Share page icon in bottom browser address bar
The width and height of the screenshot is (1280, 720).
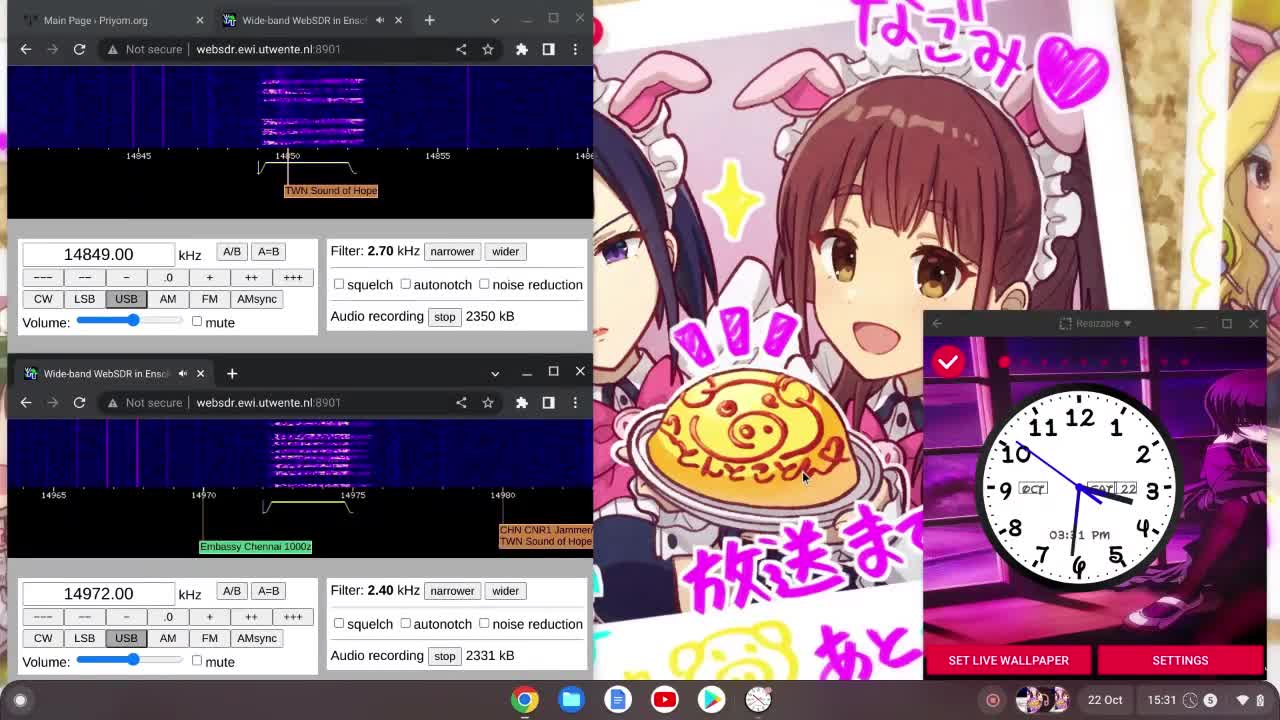[461, 402]
